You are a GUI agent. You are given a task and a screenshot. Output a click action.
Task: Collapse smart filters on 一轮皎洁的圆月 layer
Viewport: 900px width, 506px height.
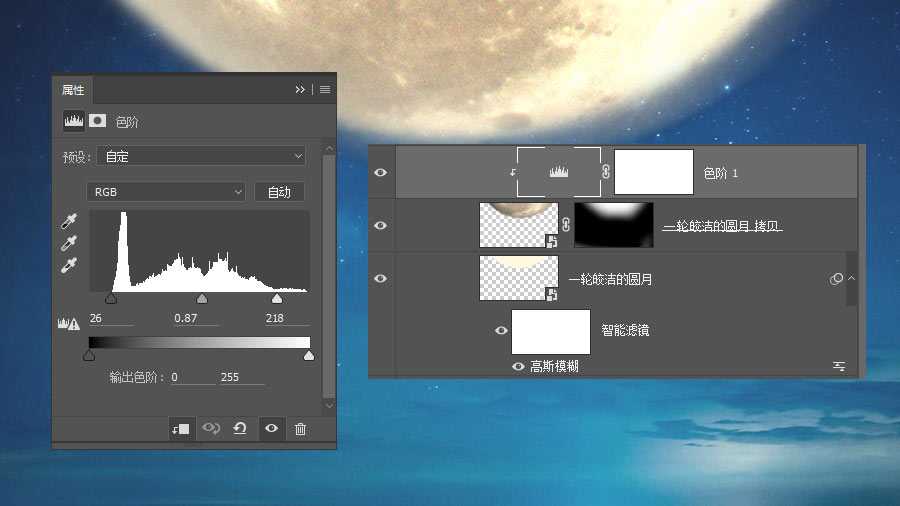click(x=851, y=279)
